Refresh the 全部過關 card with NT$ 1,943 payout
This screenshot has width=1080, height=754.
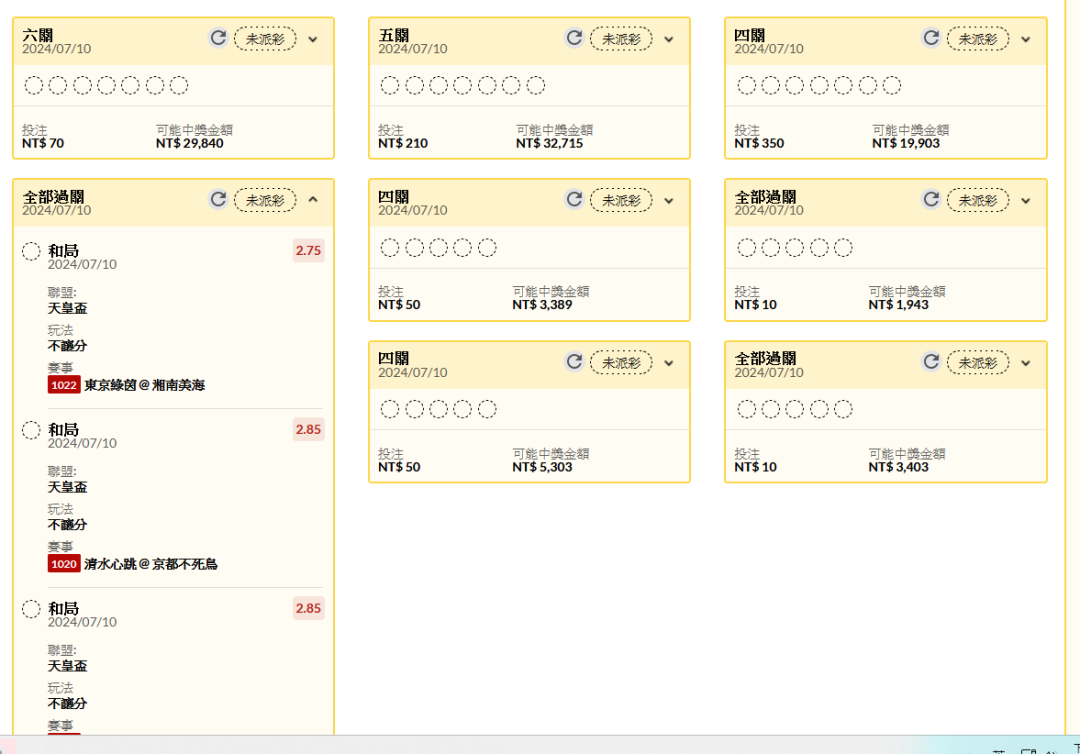931,200
